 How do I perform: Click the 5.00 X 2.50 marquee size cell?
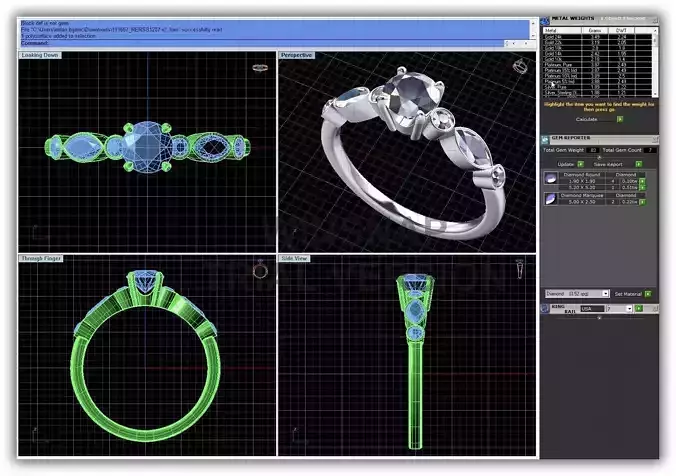click(x=582, y=201)
